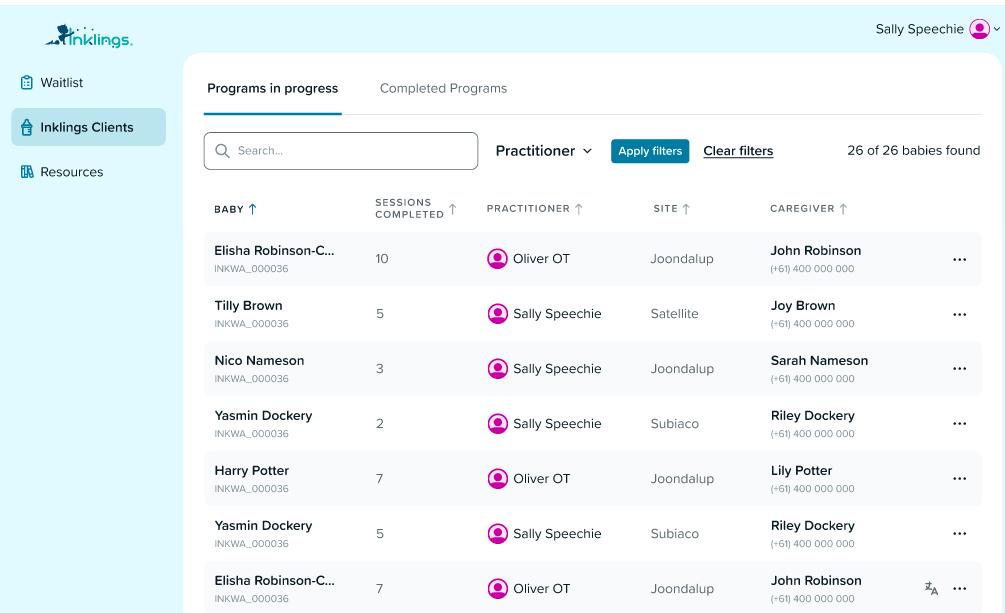Click the Apply filters button

[x=650, y=151]
